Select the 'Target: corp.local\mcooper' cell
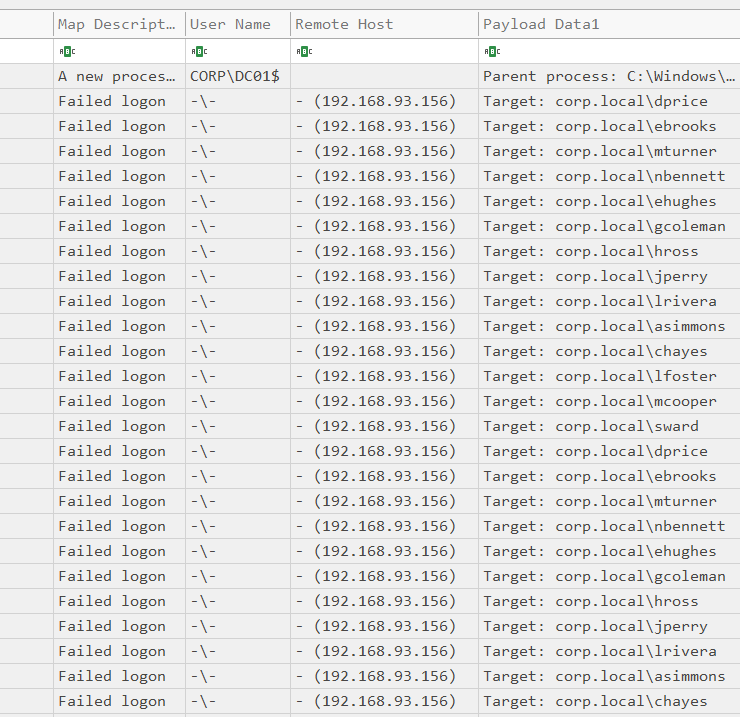 click(609, 401)
